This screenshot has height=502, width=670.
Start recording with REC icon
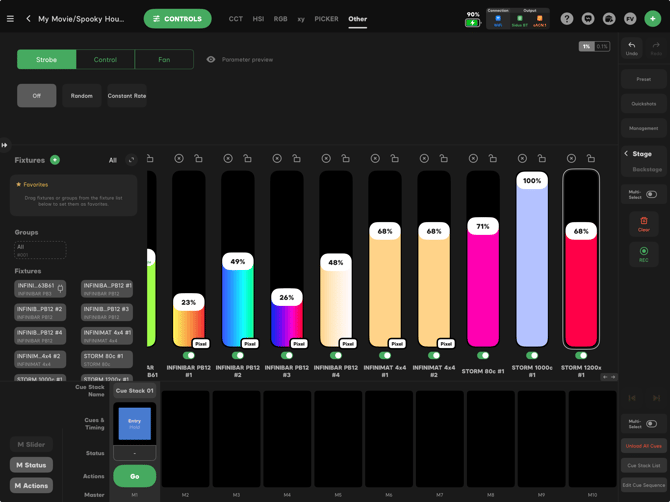pos(644,254)
